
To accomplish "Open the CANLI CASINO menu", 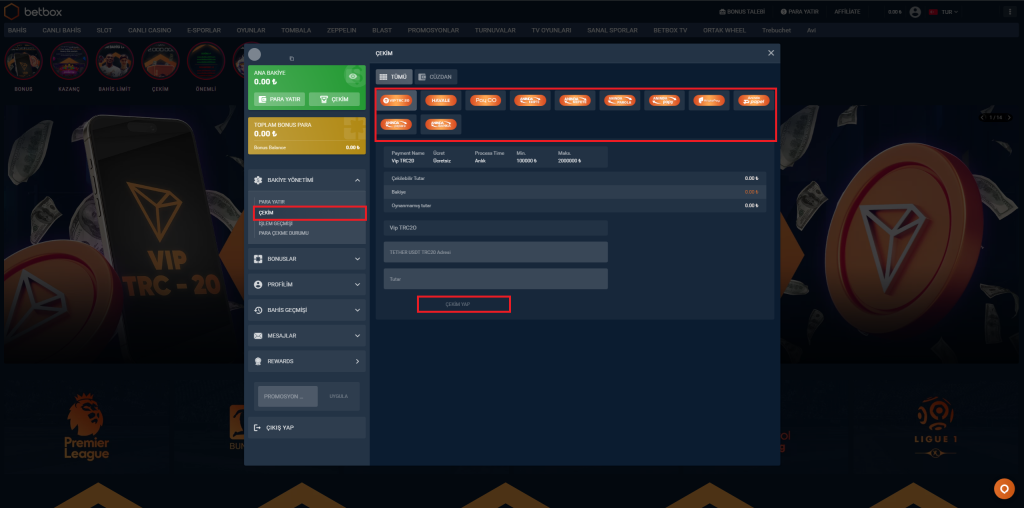I will click(x=150, y=31).
